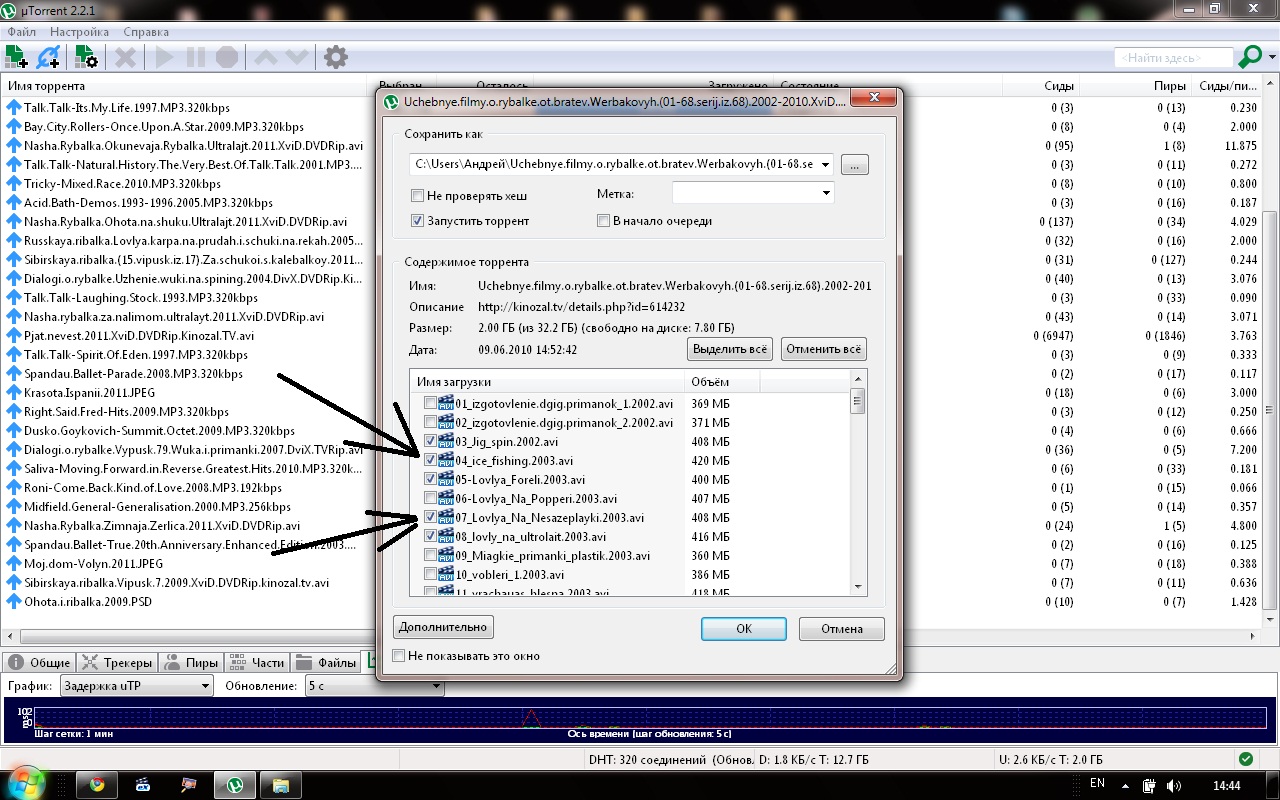The height and width of the screenshot is (800, 1280).
Task: Open the 'Настройка' menu
Action: (79, 32)
